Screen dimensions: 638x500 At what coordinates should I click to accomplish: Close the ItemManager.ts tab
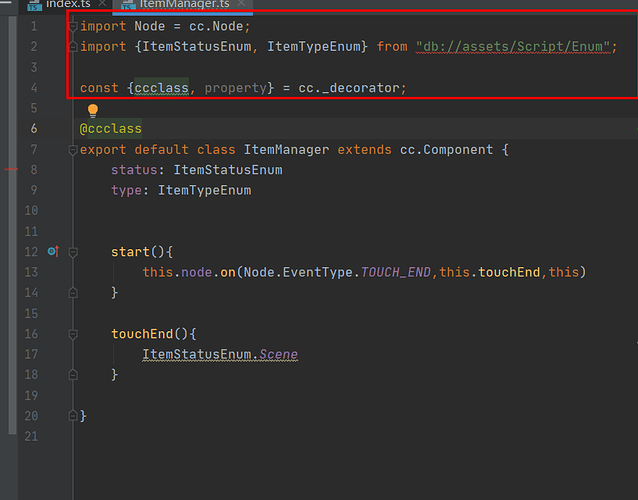(241, 3)
